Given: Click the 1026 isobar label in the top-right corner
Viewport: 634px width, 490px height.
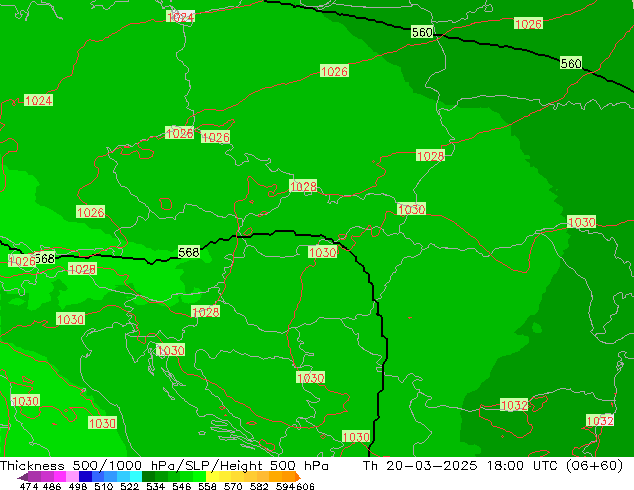Looking at the screenshot, I should (x=528, y=24).
